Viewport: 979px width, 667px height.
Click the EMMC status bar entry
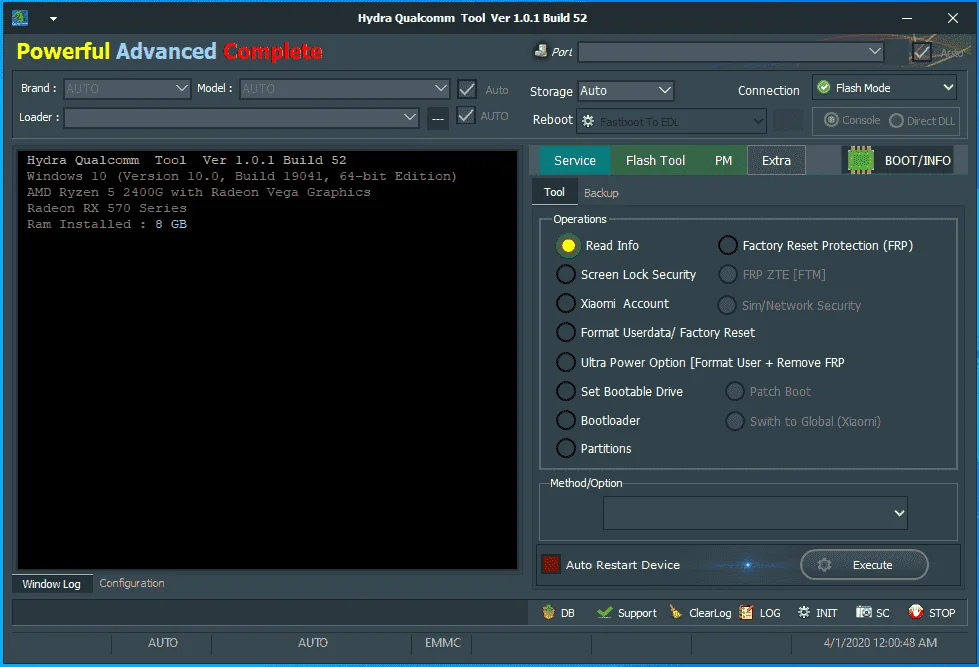[x=443, y=642]
